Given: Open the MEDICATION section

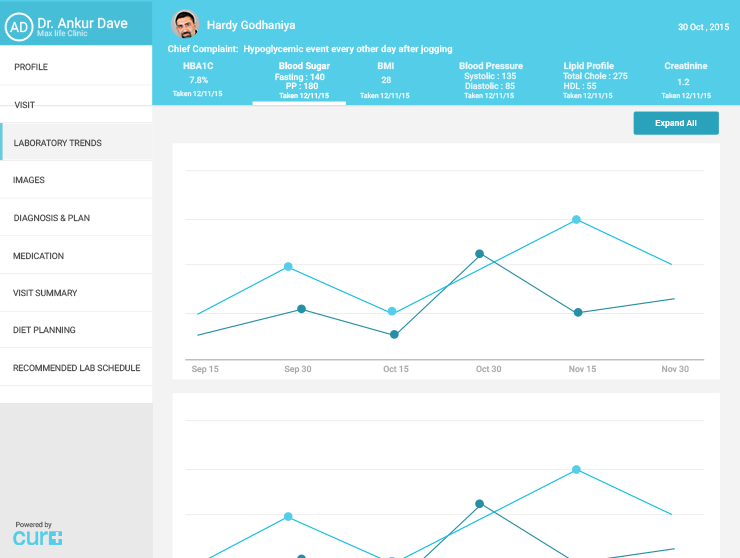Looking at the screenshot, I should [76, 255].
